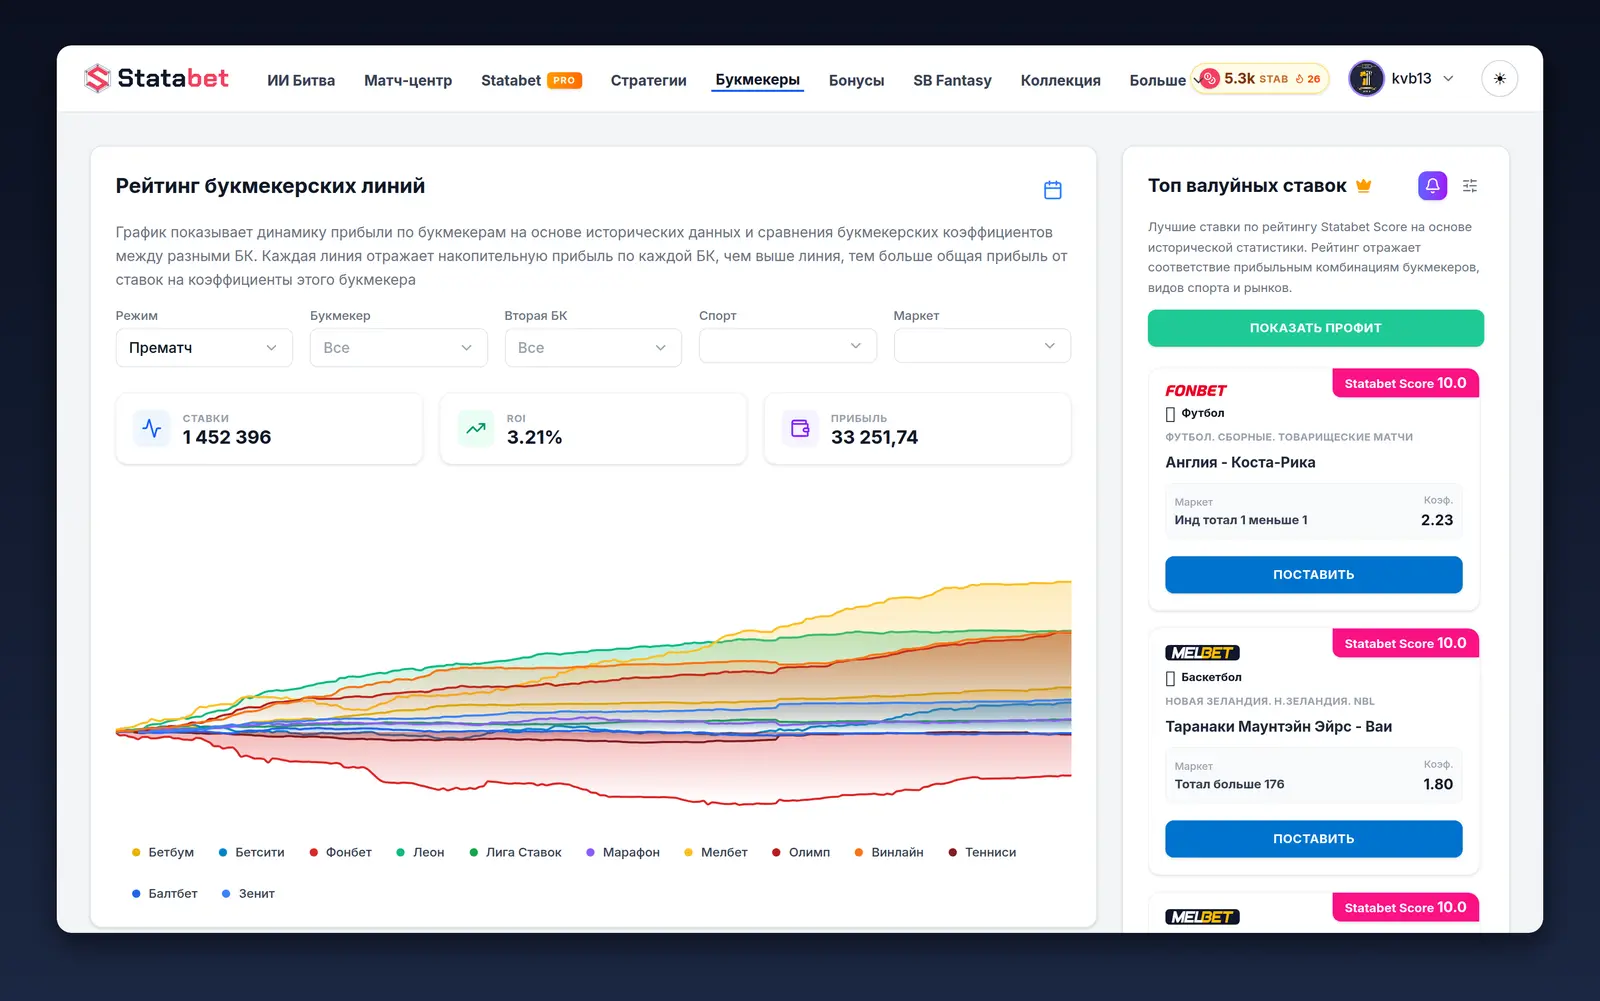Toggle Марафон series in chart legend
This screenshot has height=1001, width=1600.
[x=623, y=852]
